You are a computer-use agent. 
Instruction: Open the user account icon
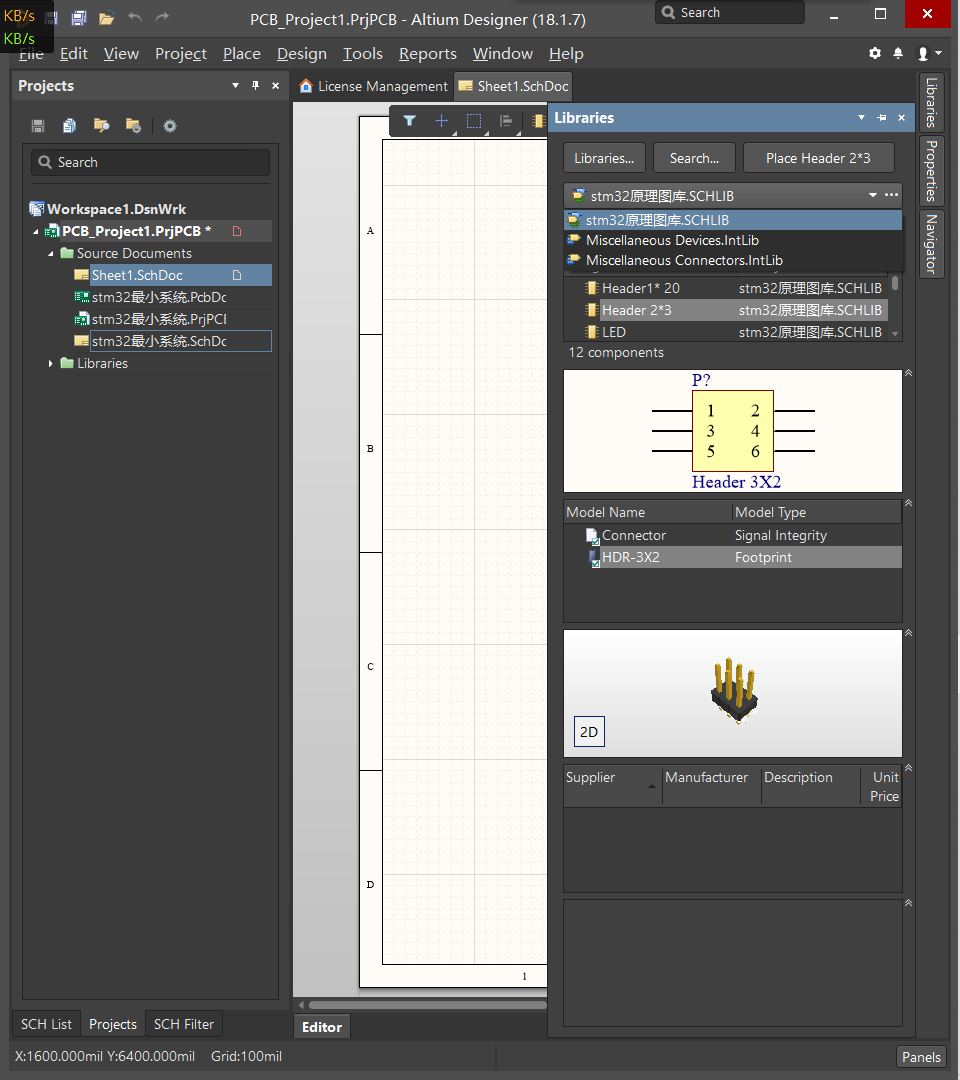923,54
